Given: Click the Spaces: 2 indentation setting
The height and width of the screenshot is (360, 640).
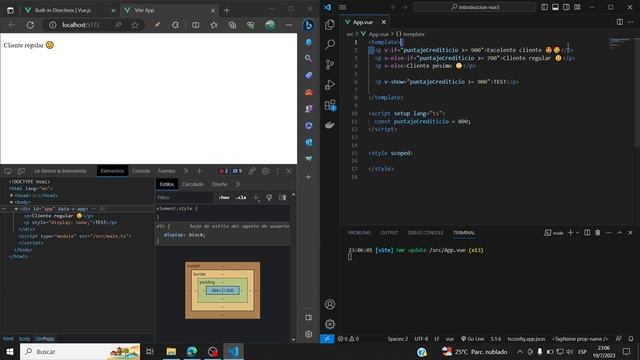Looking at the screenshot, I should (398, 339).
